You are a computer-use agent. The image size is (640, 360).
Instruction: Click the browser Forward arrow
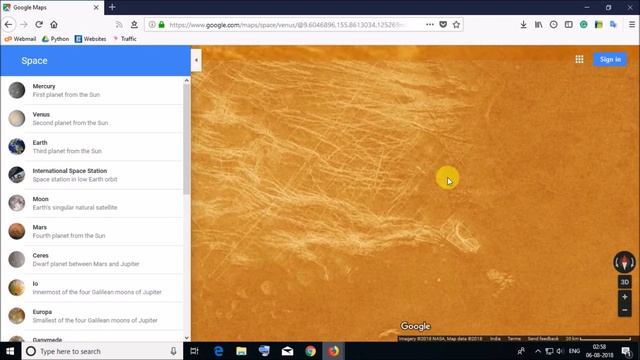(x=24, y=25)
